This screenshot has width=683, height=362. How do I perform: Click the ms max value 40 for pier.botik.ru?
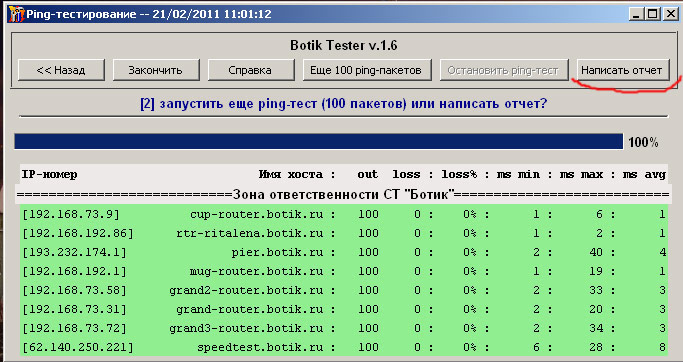[x=596, y=252]
